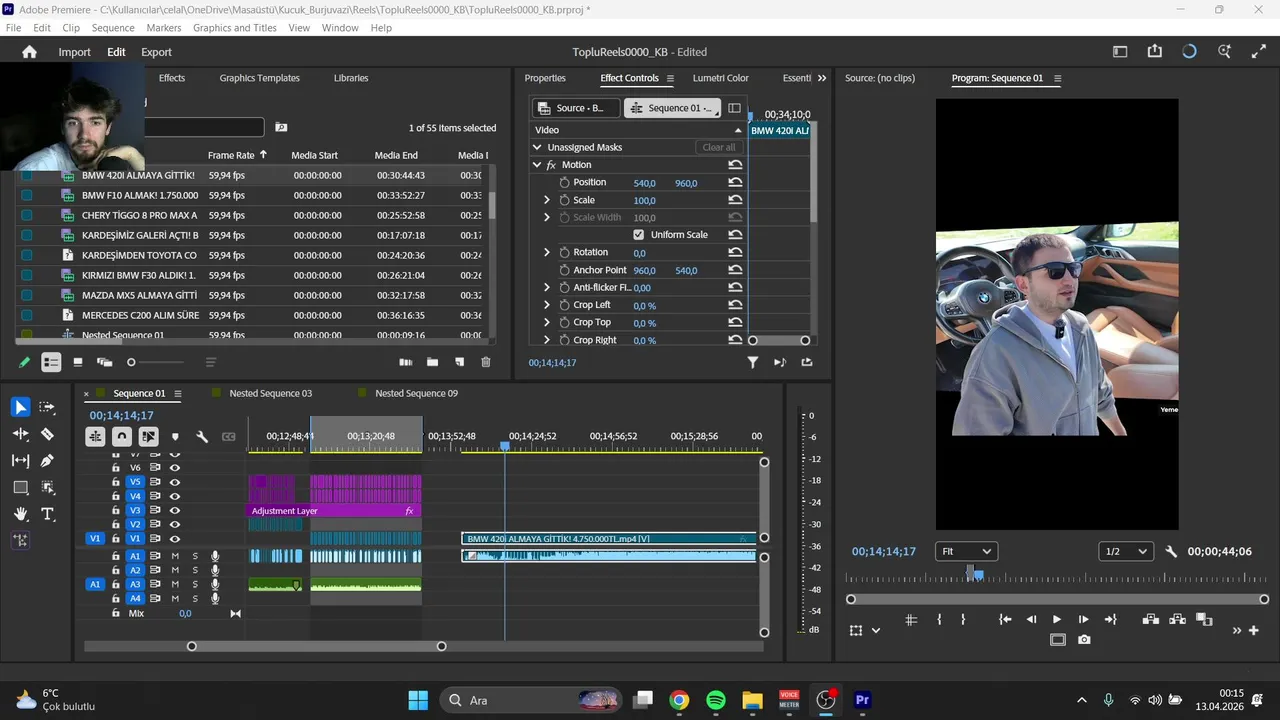Click the Export Frame camera icon

1084,640
